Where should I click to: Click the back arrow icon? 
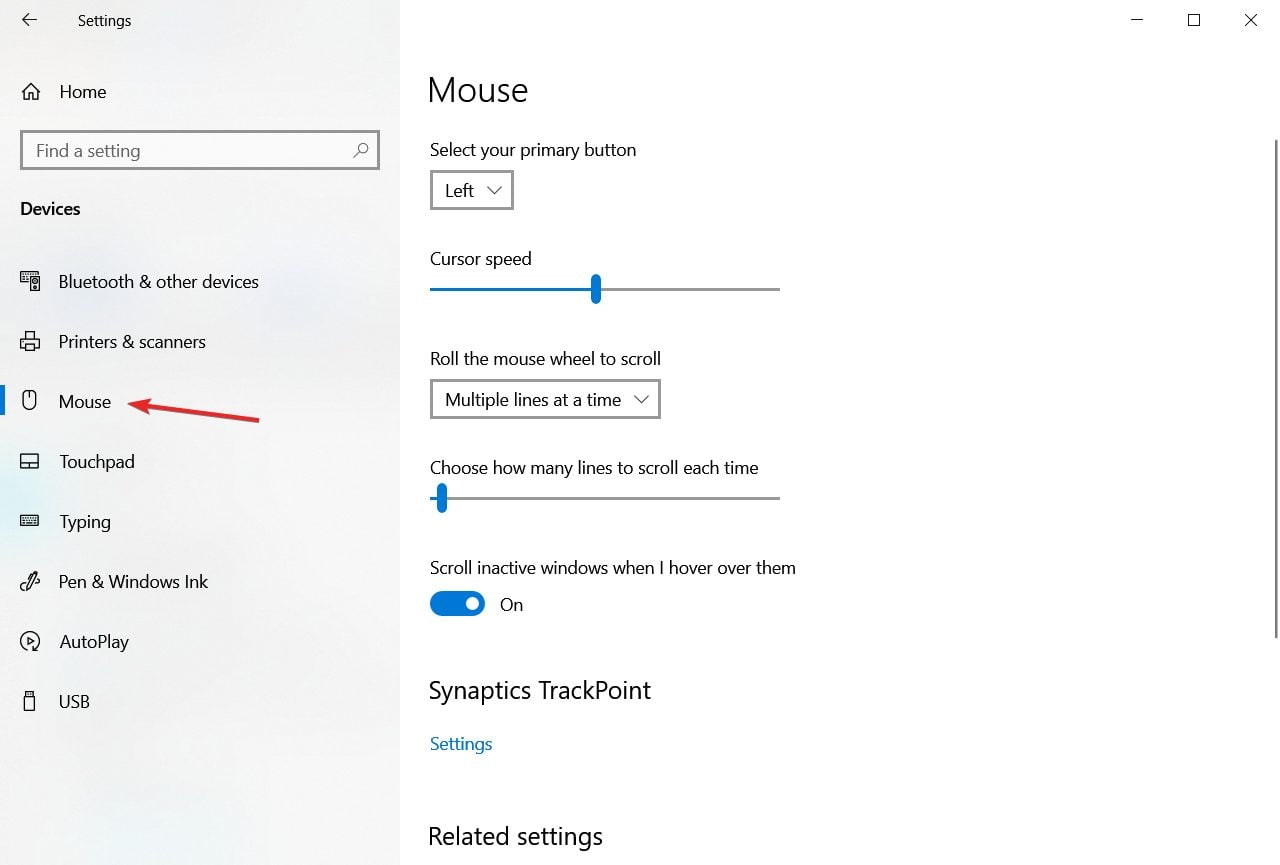click(29, 20)
